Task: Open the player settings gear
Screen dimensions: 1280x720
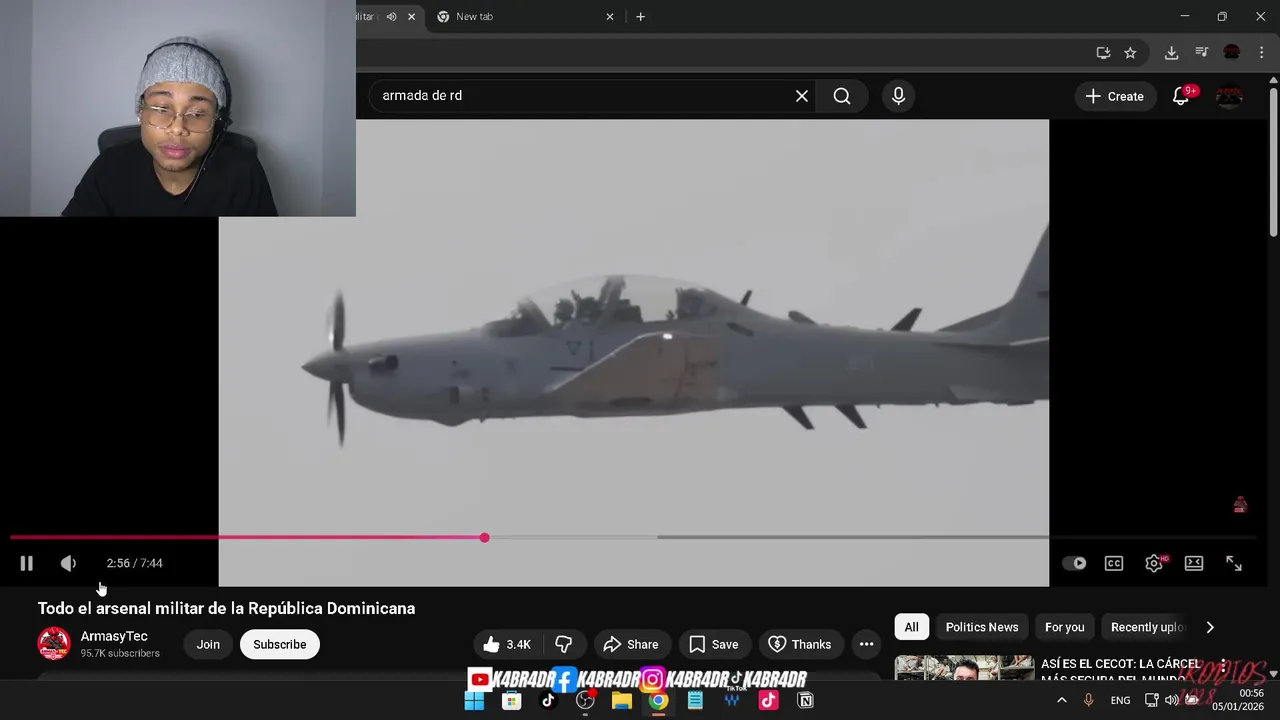Action: click(x=1154, y=563)
